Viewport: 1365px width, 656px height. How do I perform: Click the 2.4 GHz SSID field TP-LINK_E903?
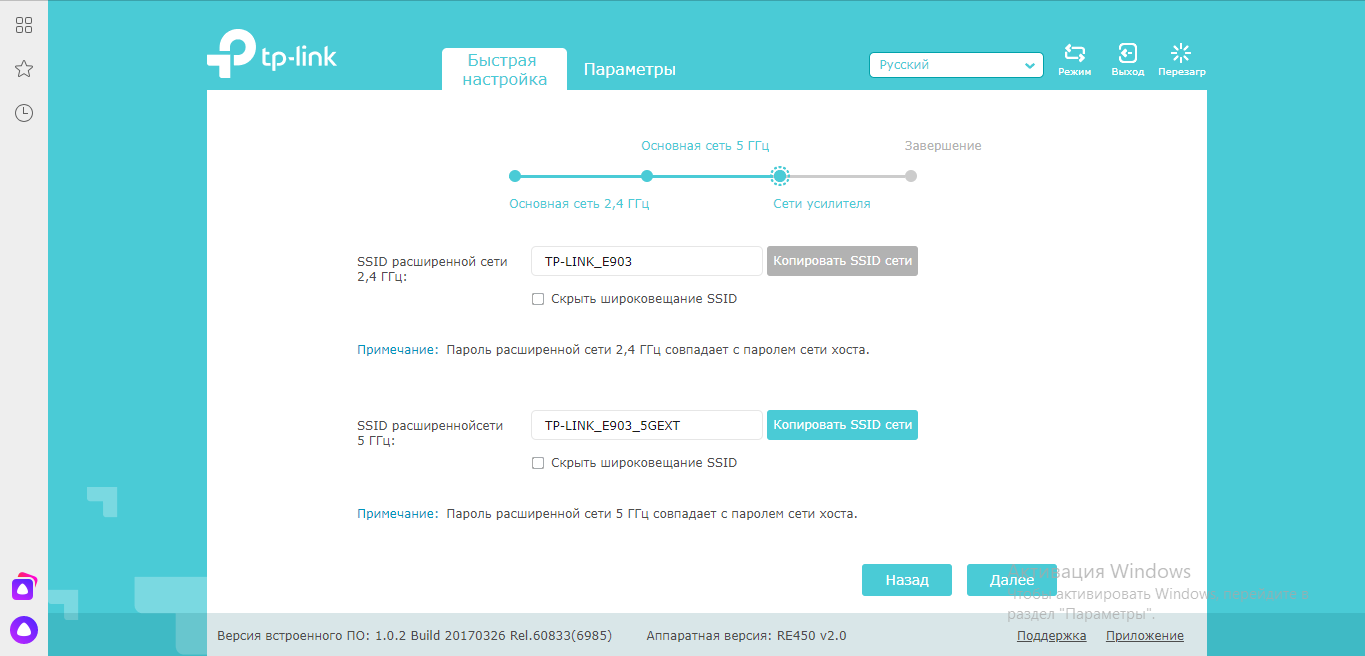pyautogui.click(x=647, y=261)
